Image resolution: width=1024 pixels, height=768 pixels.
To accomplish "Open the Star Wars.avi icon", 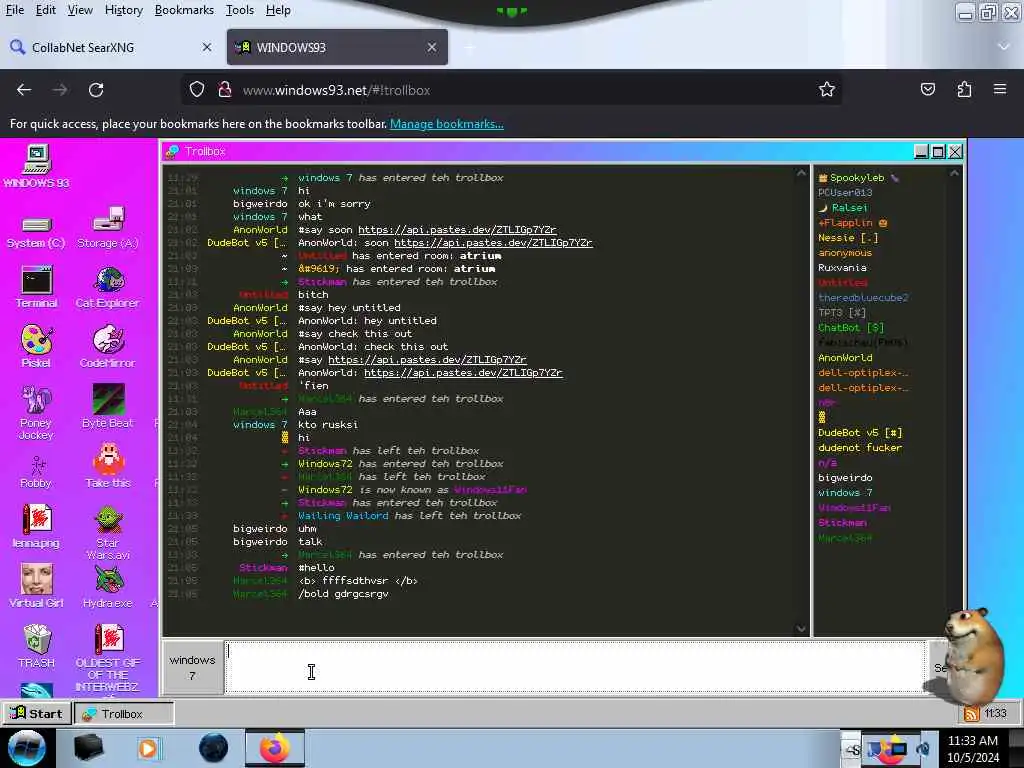I will 108,532.
